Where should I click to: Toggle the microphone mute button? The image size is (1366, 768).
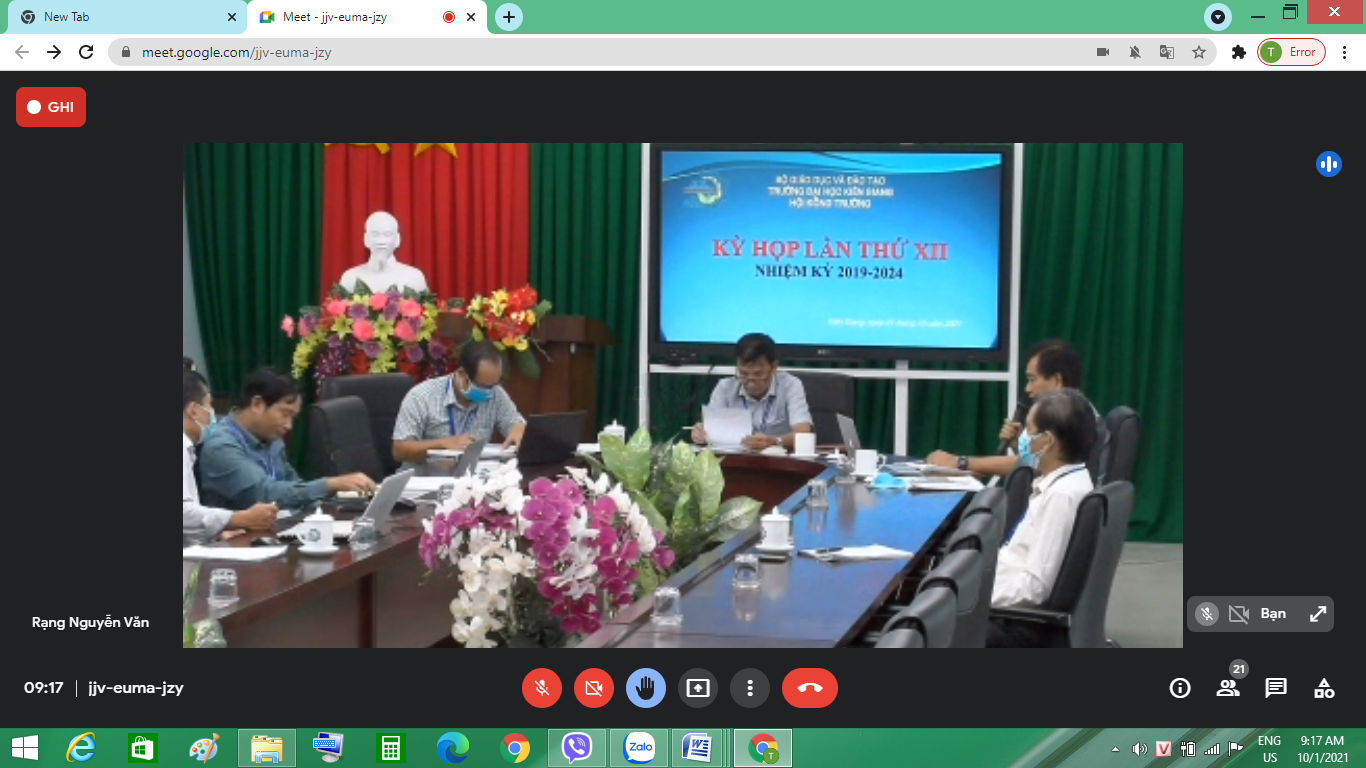(542, 688)
